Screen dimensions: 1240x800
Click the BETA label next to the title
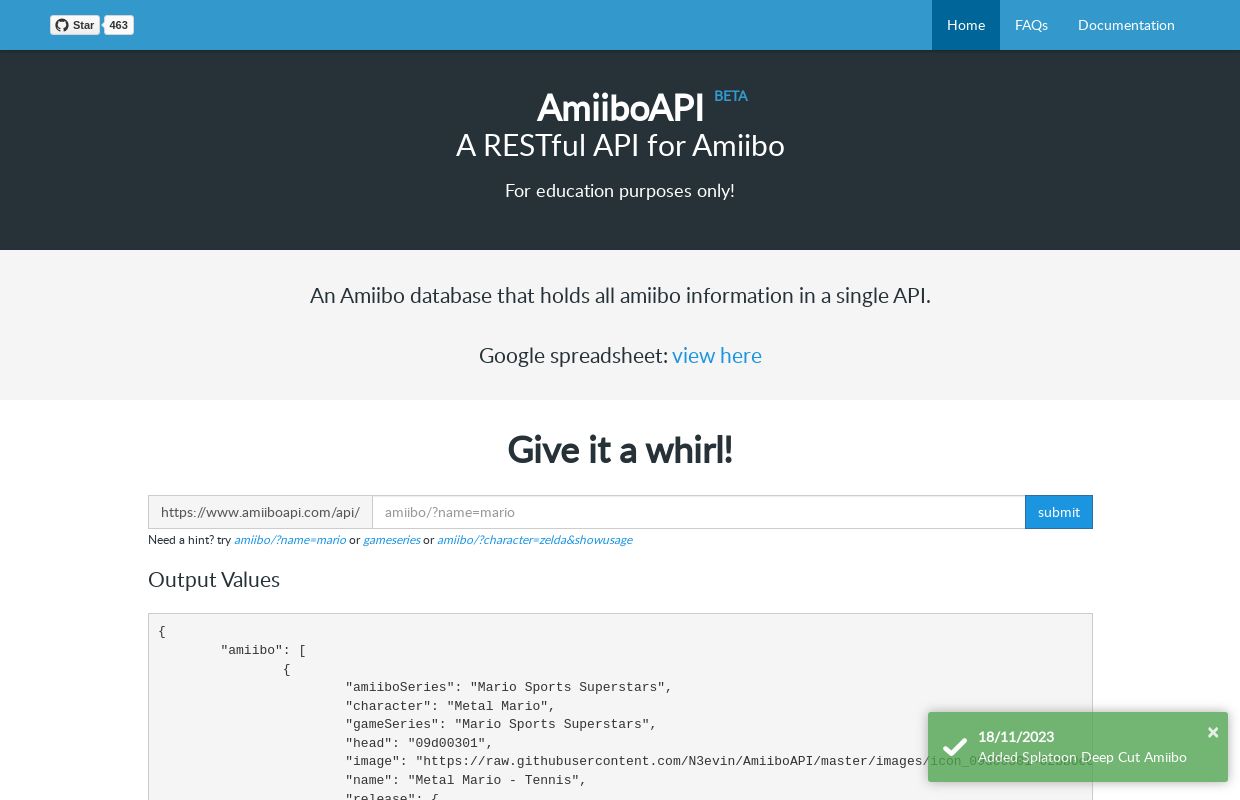click(731, 96)
